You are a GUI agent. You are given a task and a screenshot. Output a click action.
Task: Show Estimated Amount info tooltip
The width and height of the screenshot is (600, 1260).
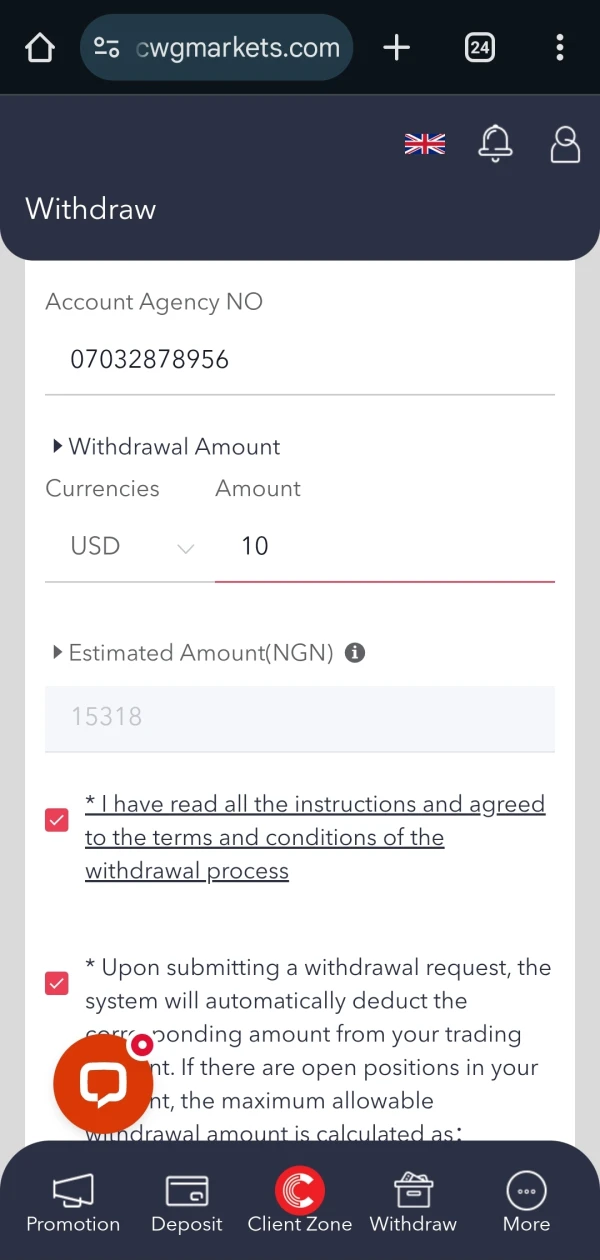(x=354, y=653)
